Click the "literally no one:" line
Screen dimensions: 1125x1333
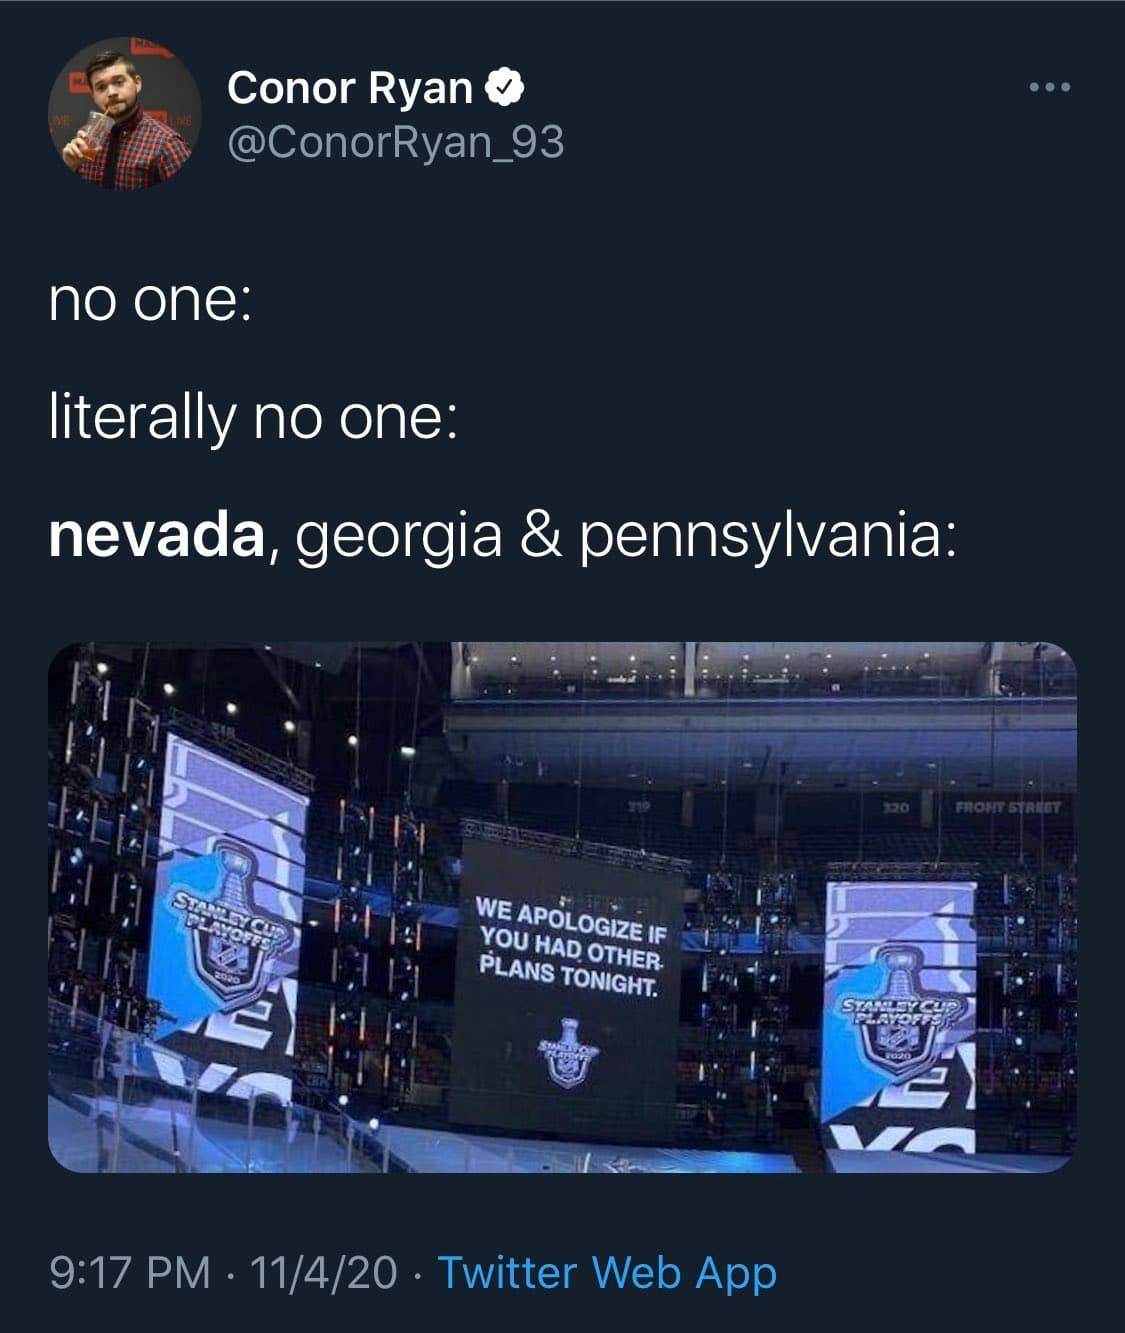click(x=254, y=416)
